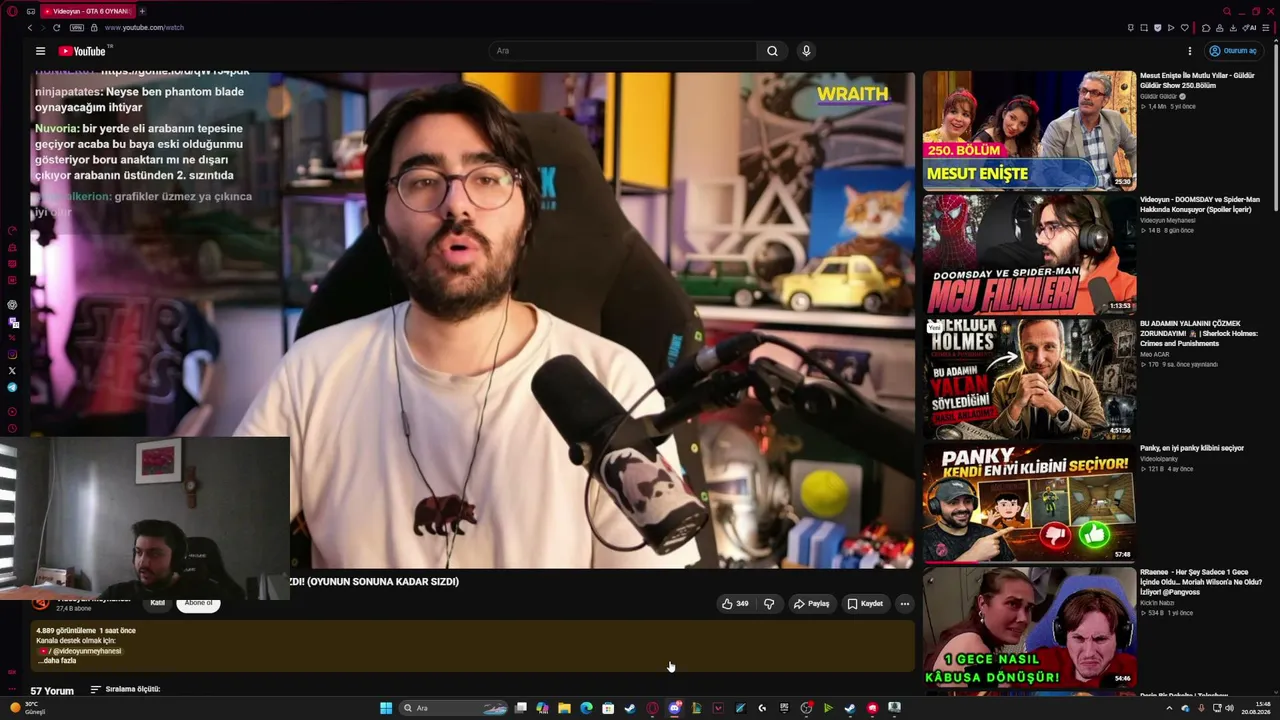Open Discord from the taskbar
Screen dimensions: 1280x720
[675, 708]
